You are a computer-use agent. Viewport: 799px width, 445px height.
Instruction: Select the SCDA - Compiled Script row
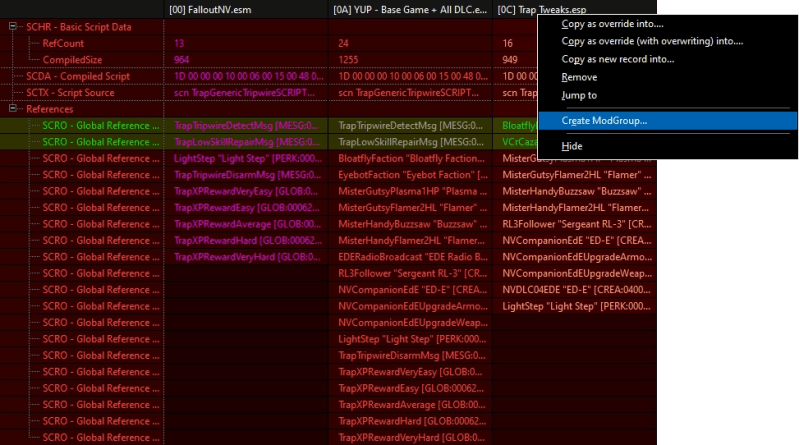[x=78, y=76]
